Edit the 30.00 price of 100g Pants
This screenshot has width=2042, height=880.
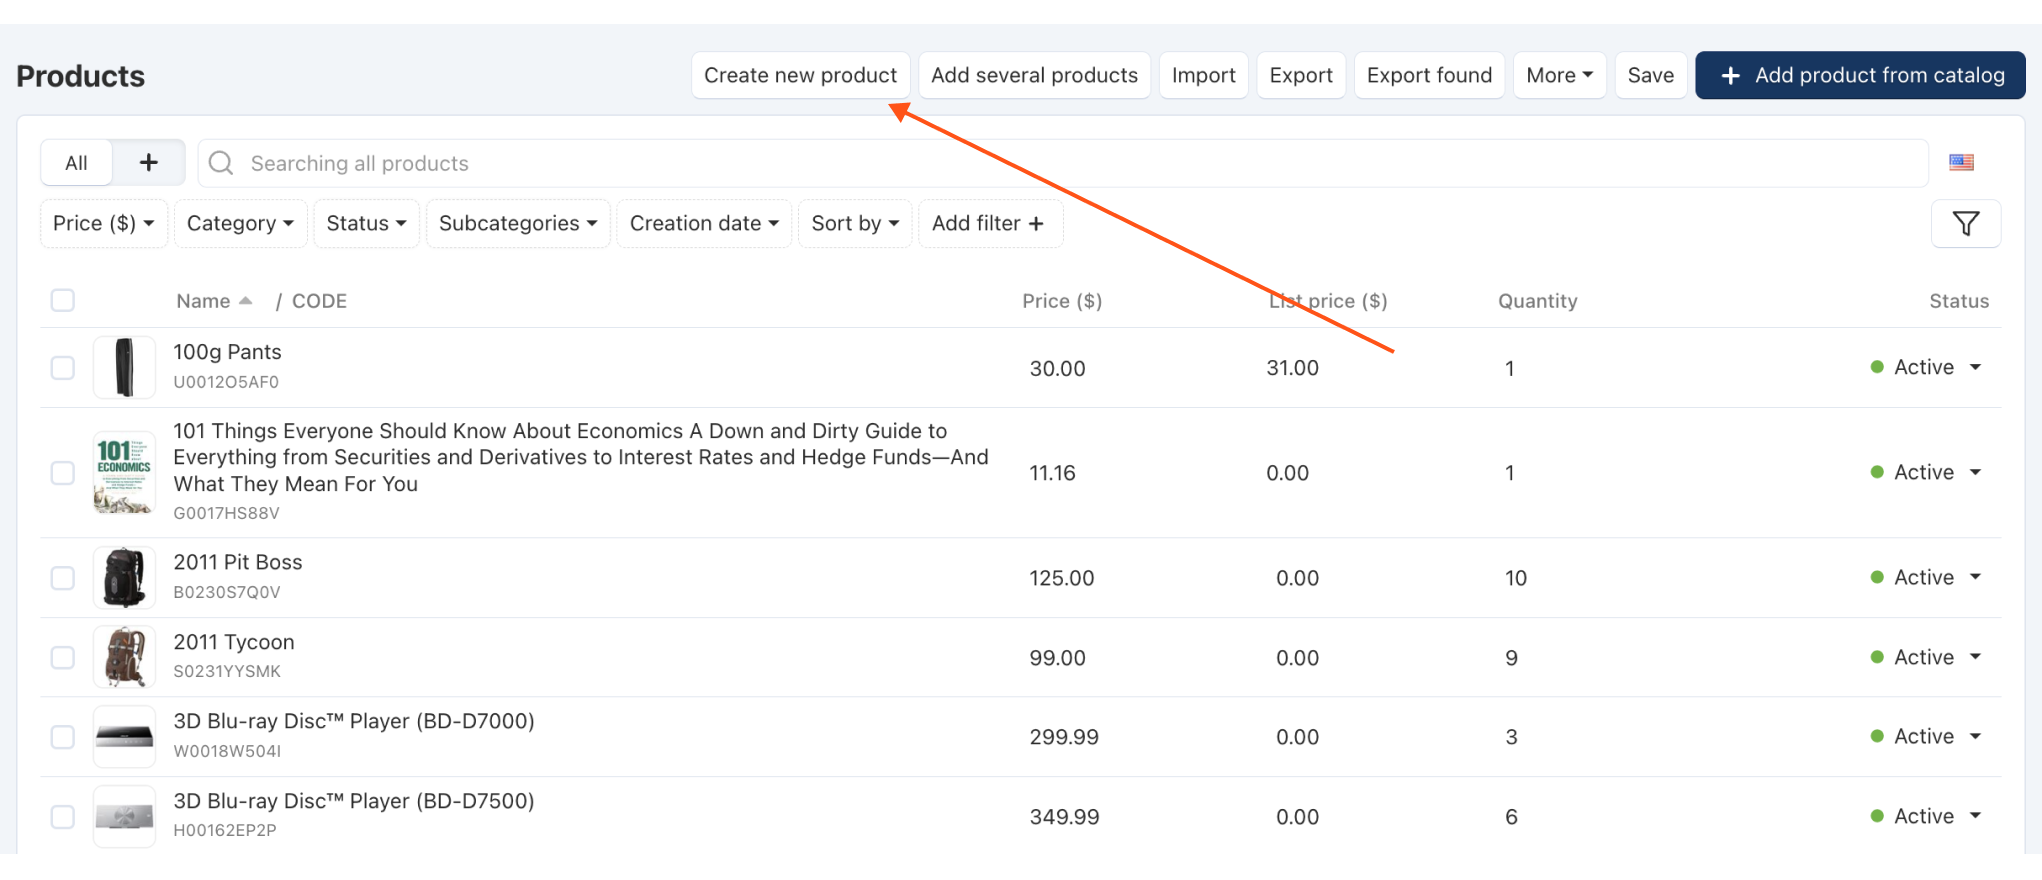tap(1057, 368)
